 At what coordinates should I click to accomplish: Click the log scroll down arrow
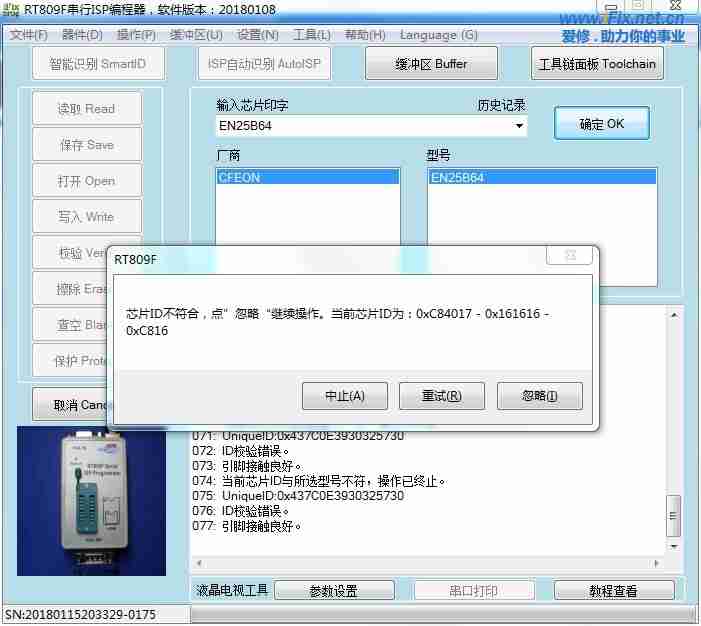pos(674,546)
